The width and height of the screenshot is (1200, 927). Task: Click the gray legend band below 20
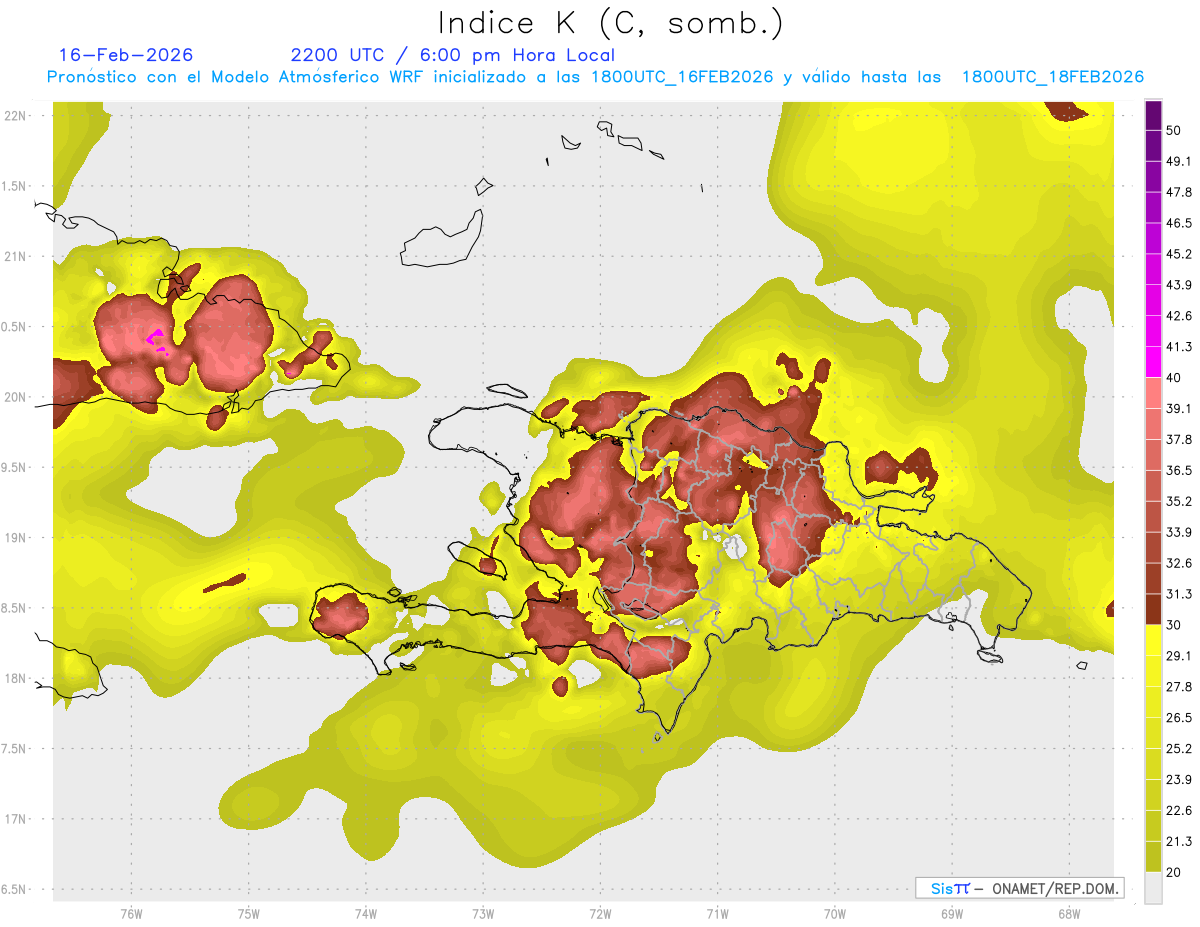1153,888
